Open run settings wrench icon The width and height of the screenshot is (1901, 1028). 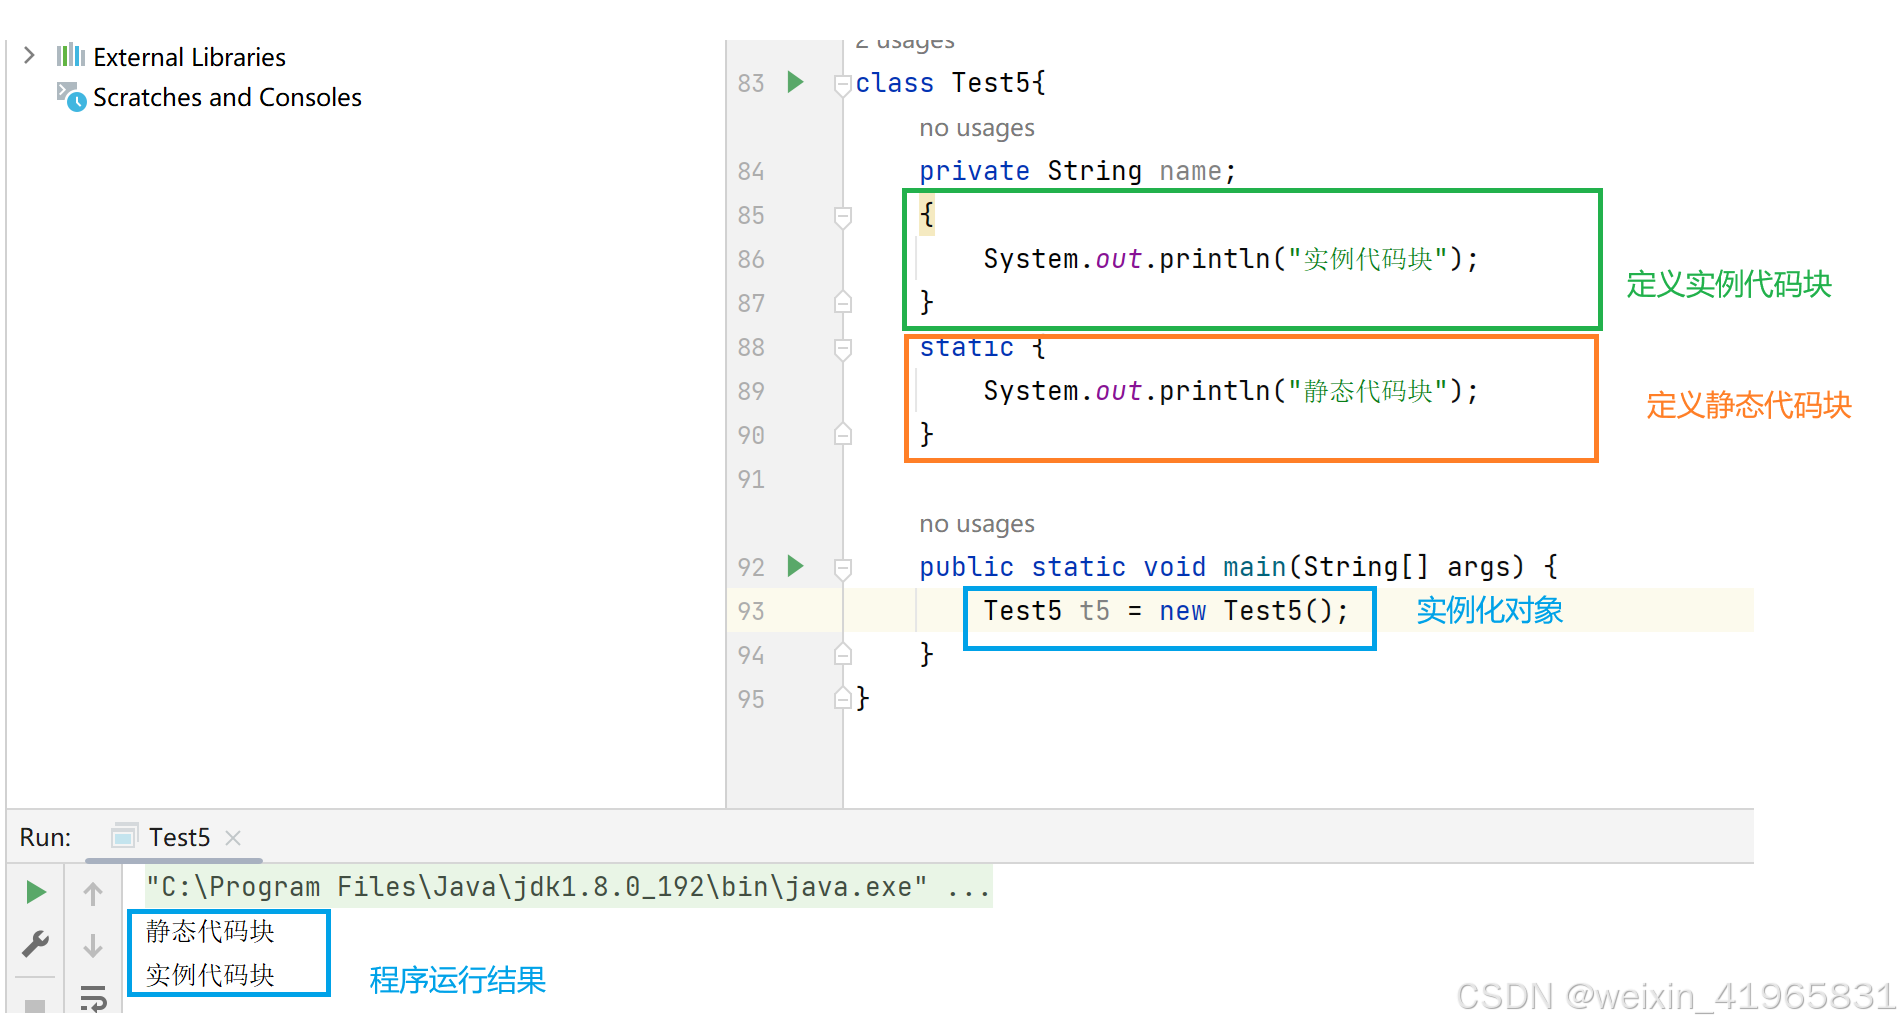pyautogui.click(x=36, y=943)
